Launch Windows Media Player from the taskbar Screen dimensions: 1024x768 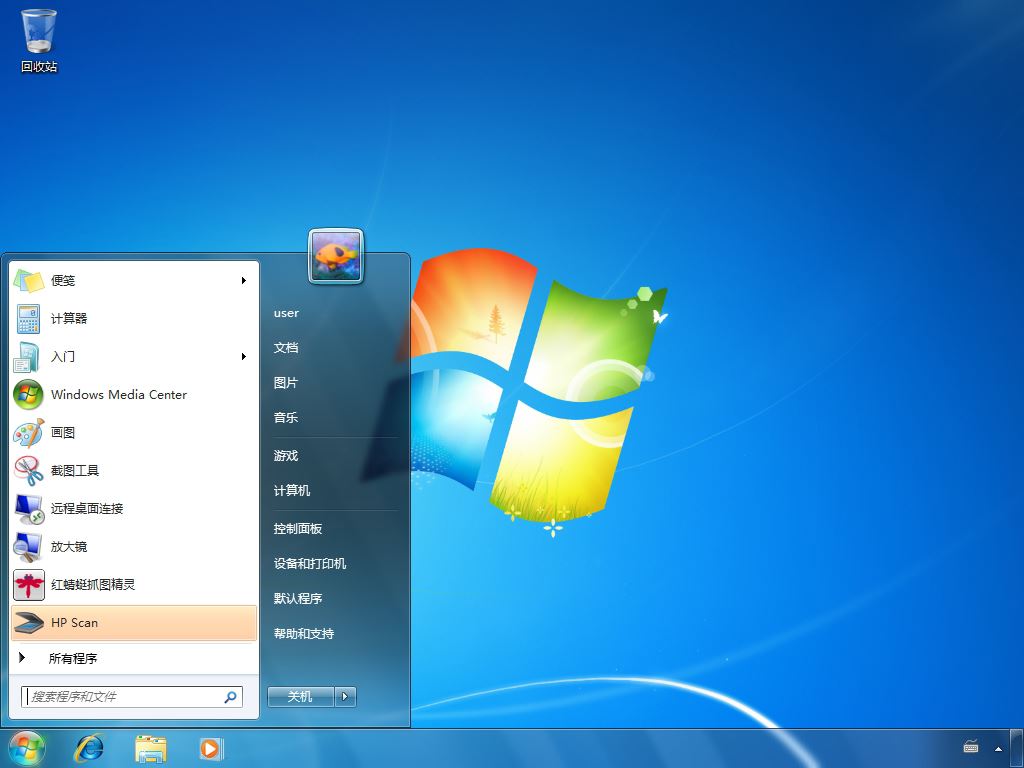[x=211, y=748]
